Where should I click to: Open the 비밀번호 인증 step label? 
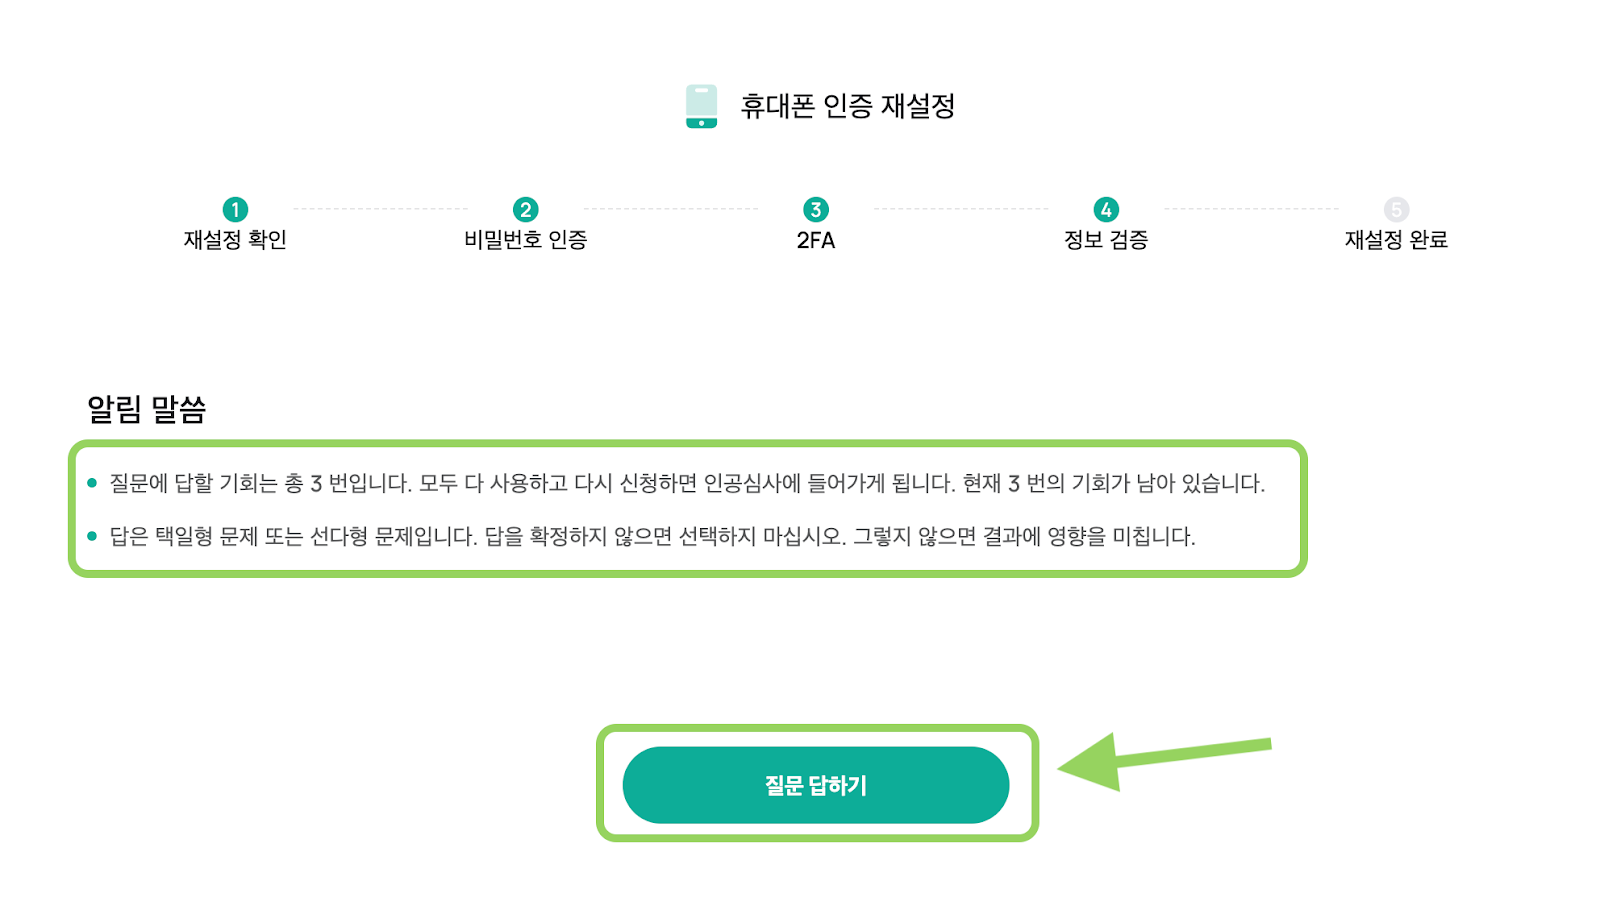pos(525,240)
